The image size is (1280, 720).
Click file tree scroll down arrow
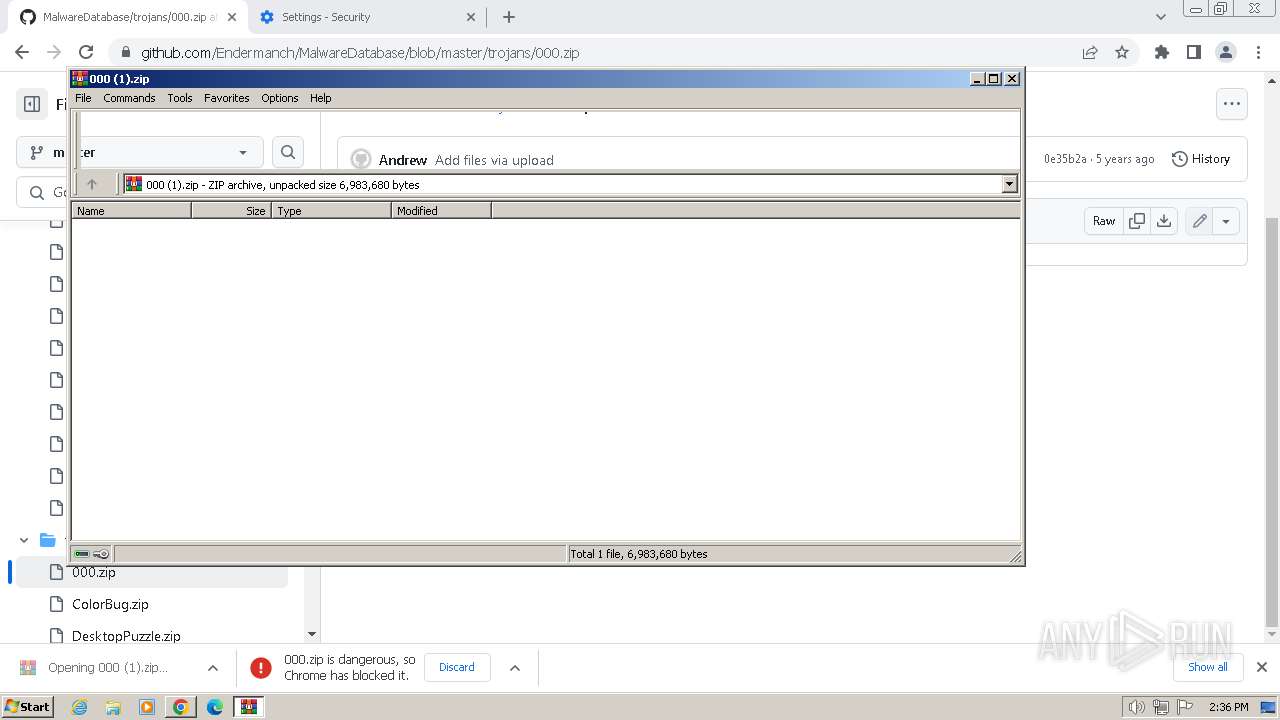(311, 634)
